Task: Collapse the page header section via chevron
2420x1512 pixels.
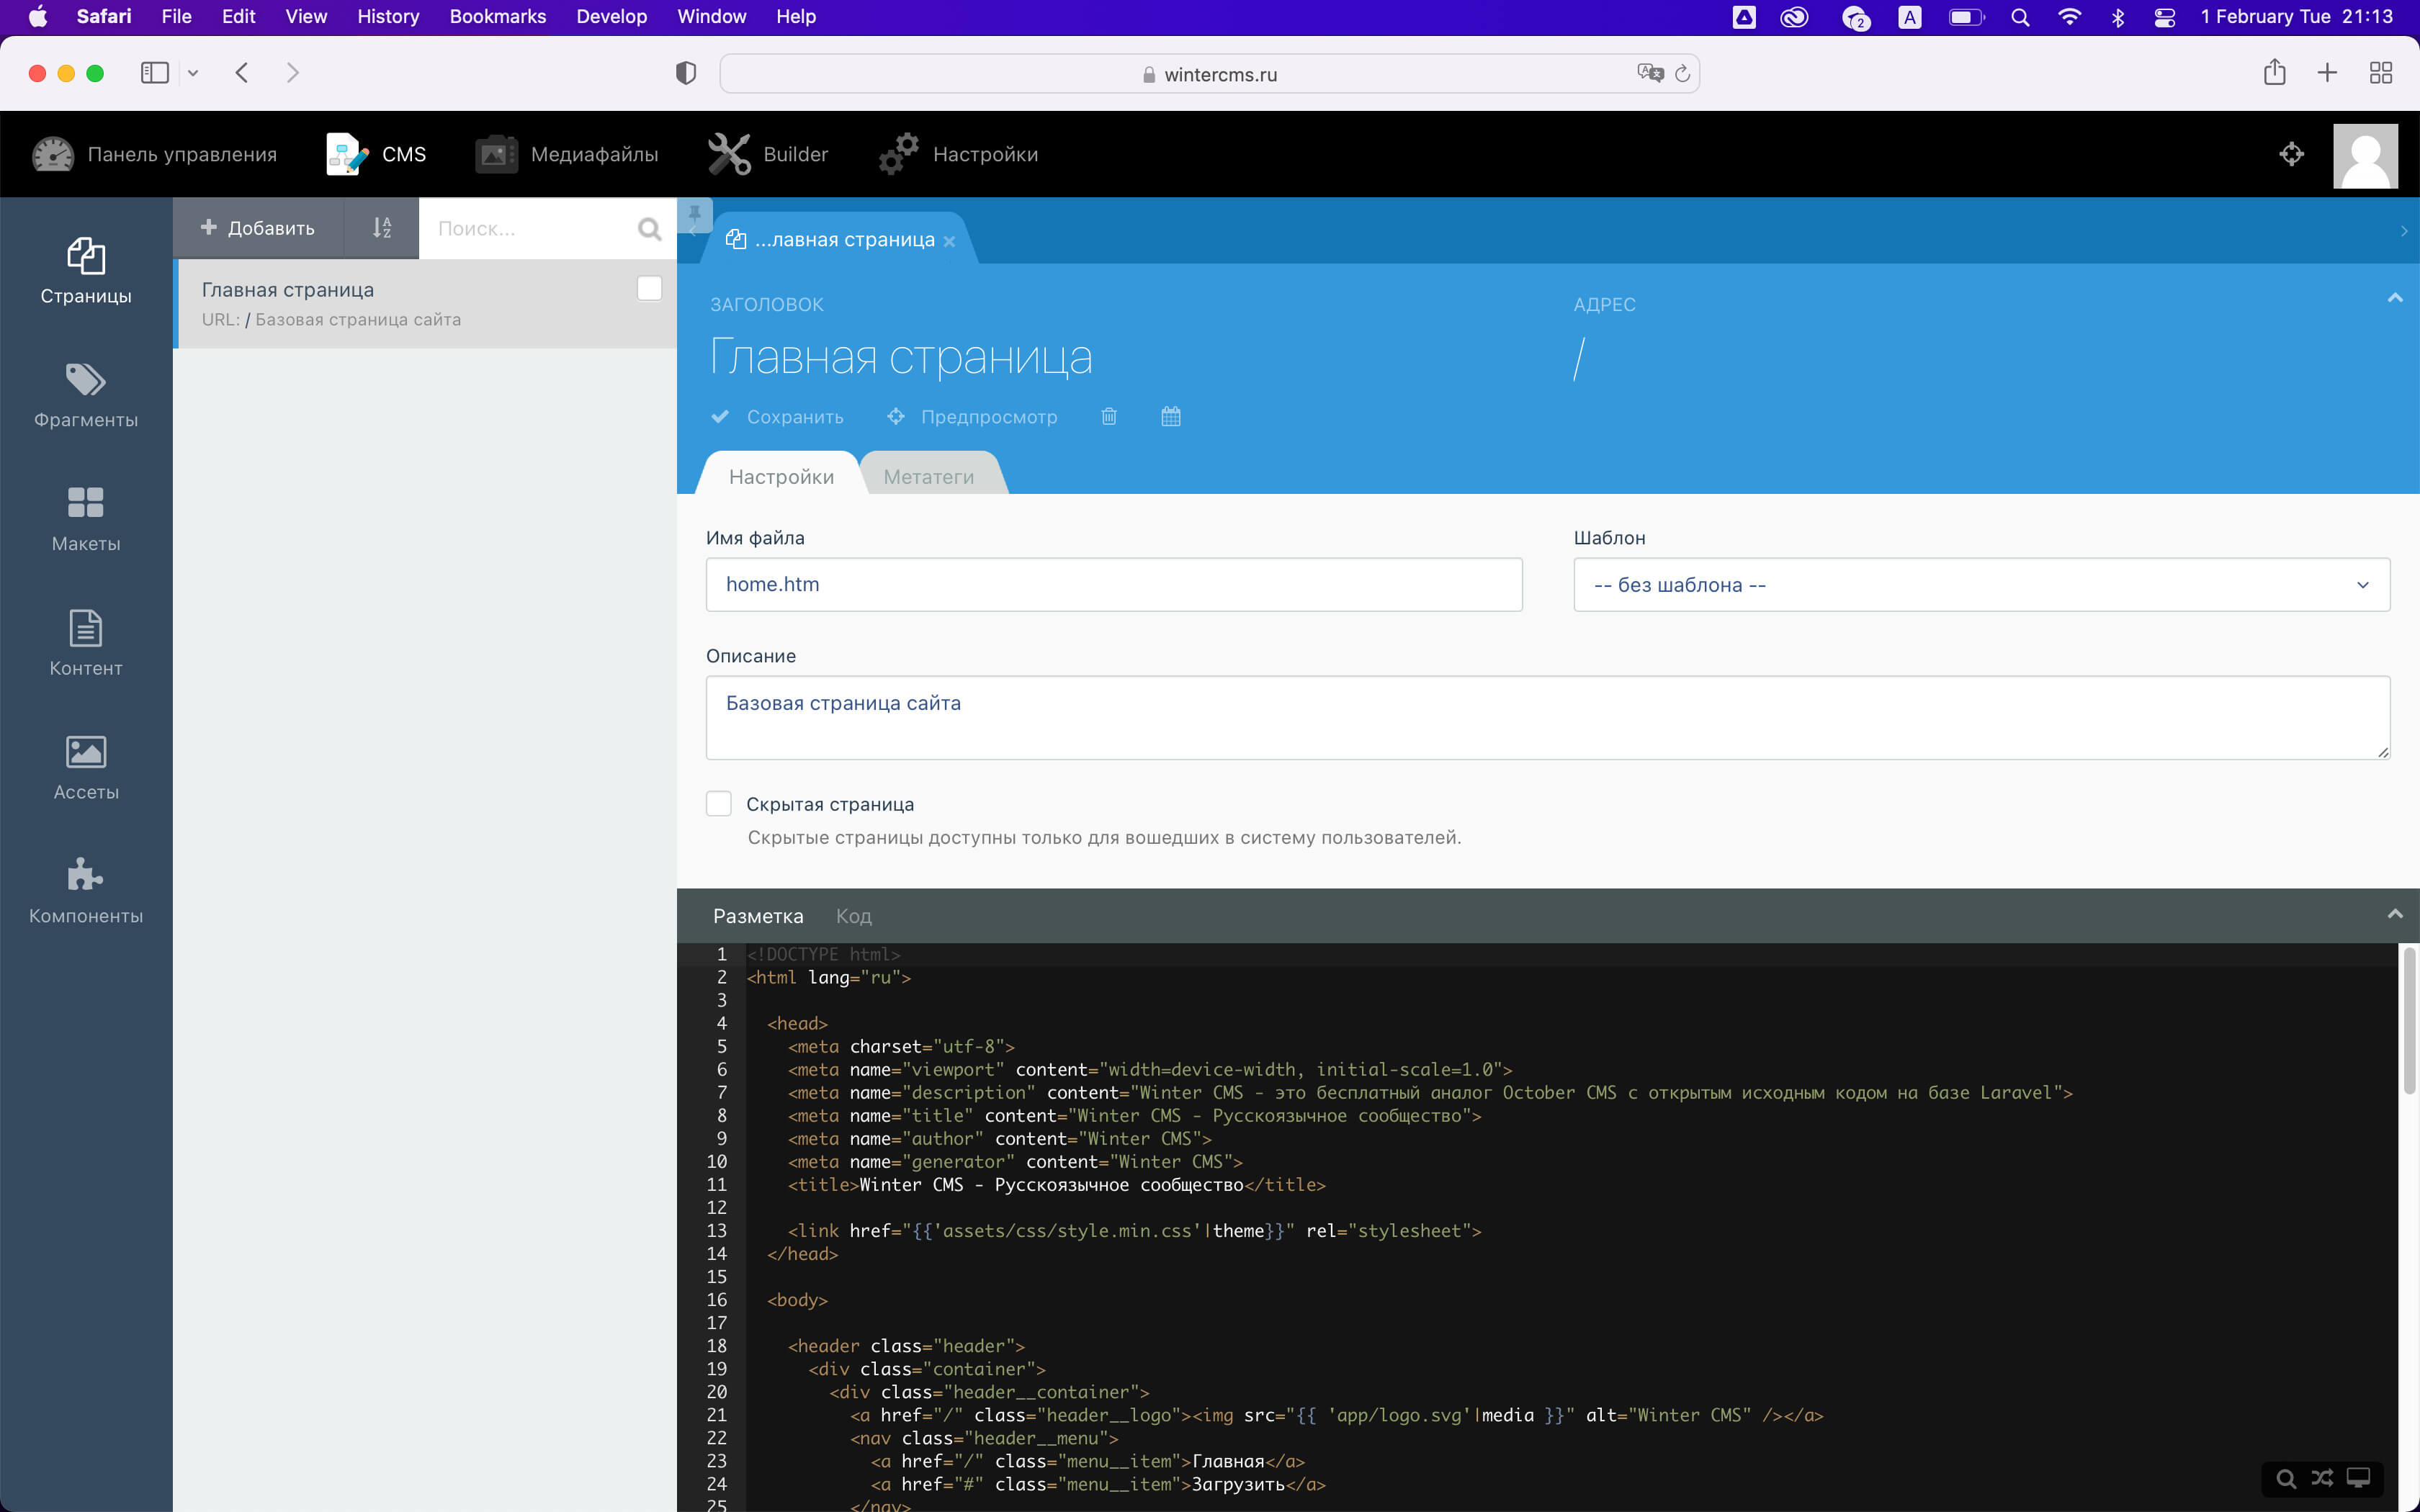Action: tap(2396, 296)
